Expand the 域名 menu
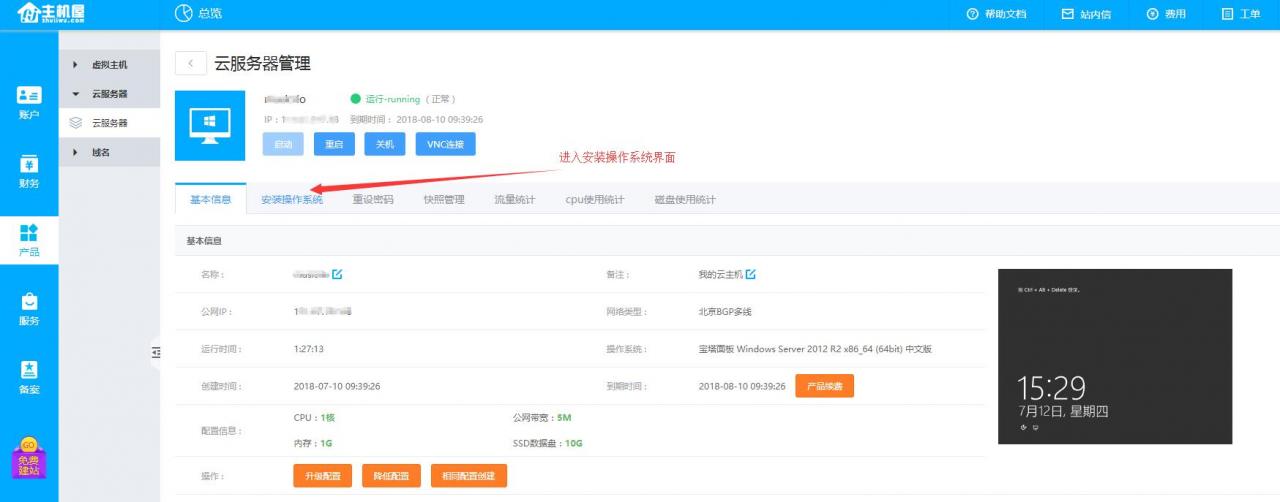Image resolution: width=1280 pixels, height=502 pixels. (109, 152)
